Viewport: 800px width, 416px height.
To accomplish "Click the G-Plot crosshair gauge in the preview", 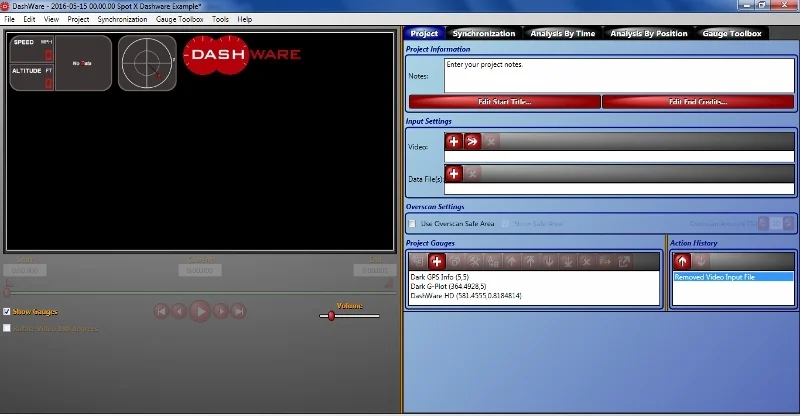I will 147,63.
